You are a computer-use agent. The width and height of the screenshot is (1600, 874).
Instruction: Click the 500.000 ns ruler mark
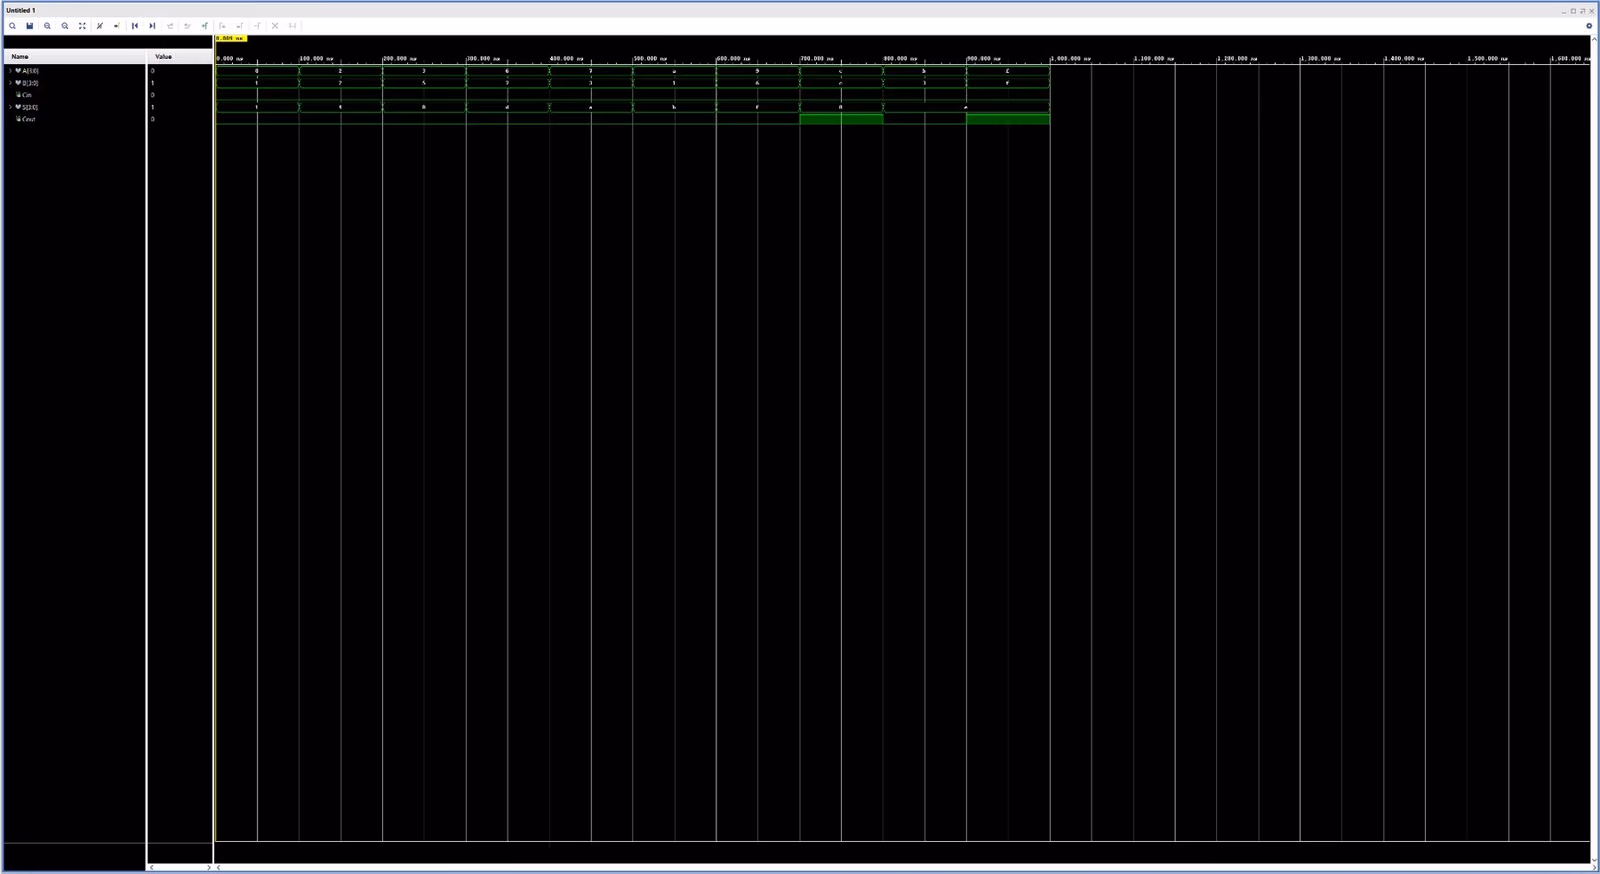645,58
